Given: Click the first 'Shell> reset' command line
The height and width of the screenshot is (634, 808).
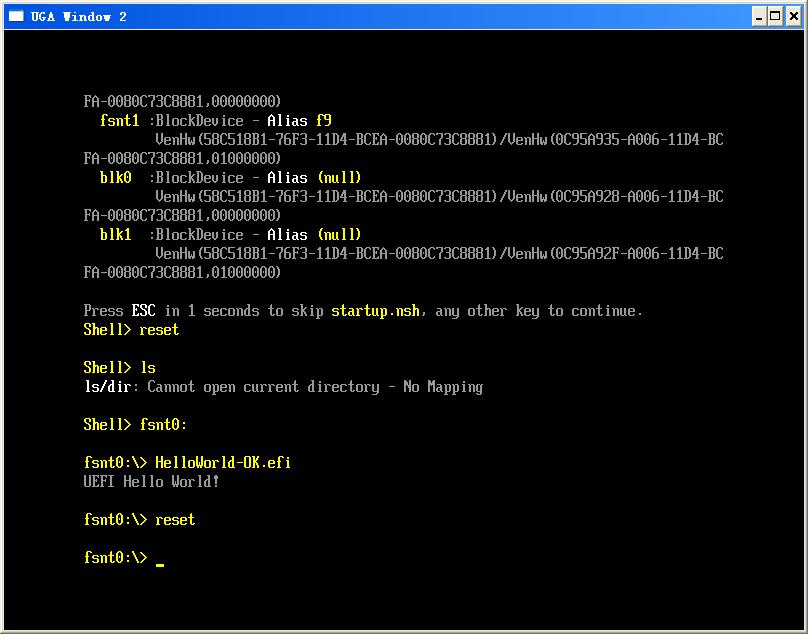Looking at the screenshot, I should tap(131, 329).
